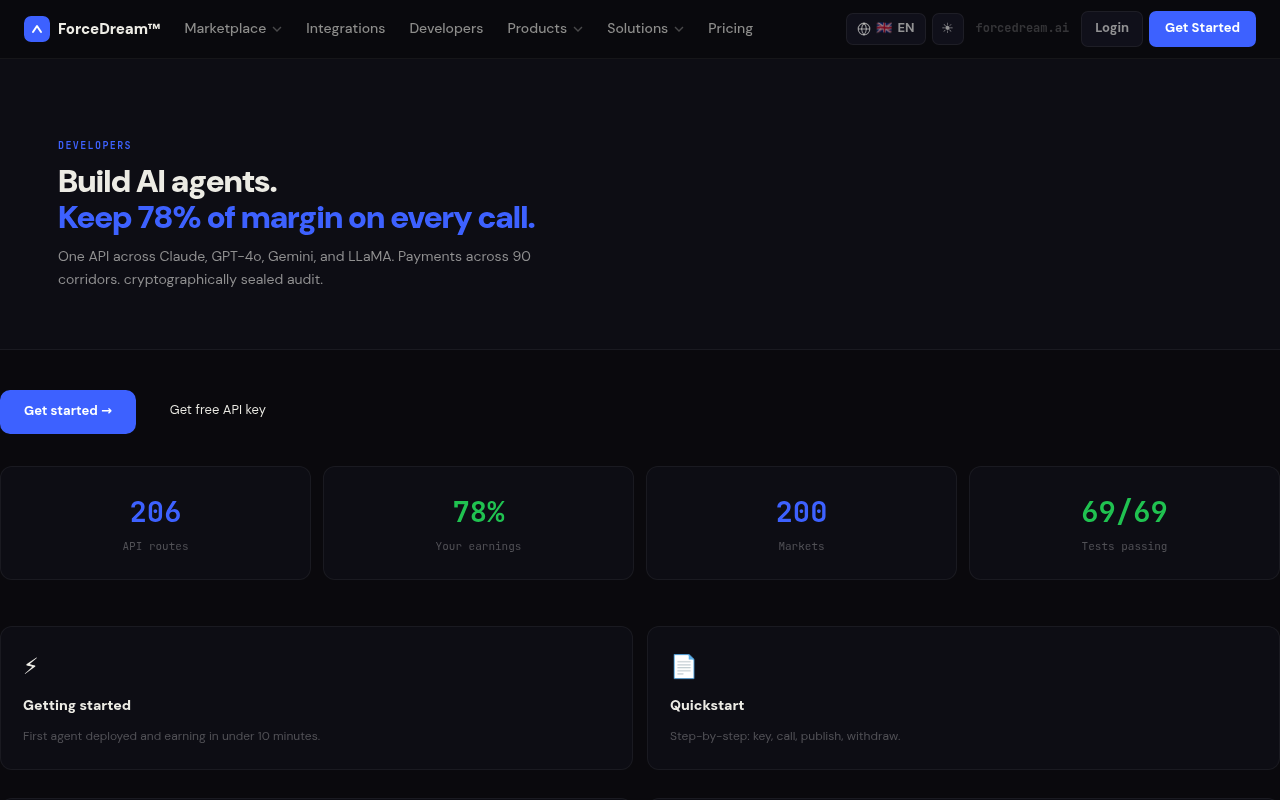
Task: Click the forcedream.ai domain text
Action: click(x=1022, y=29)
